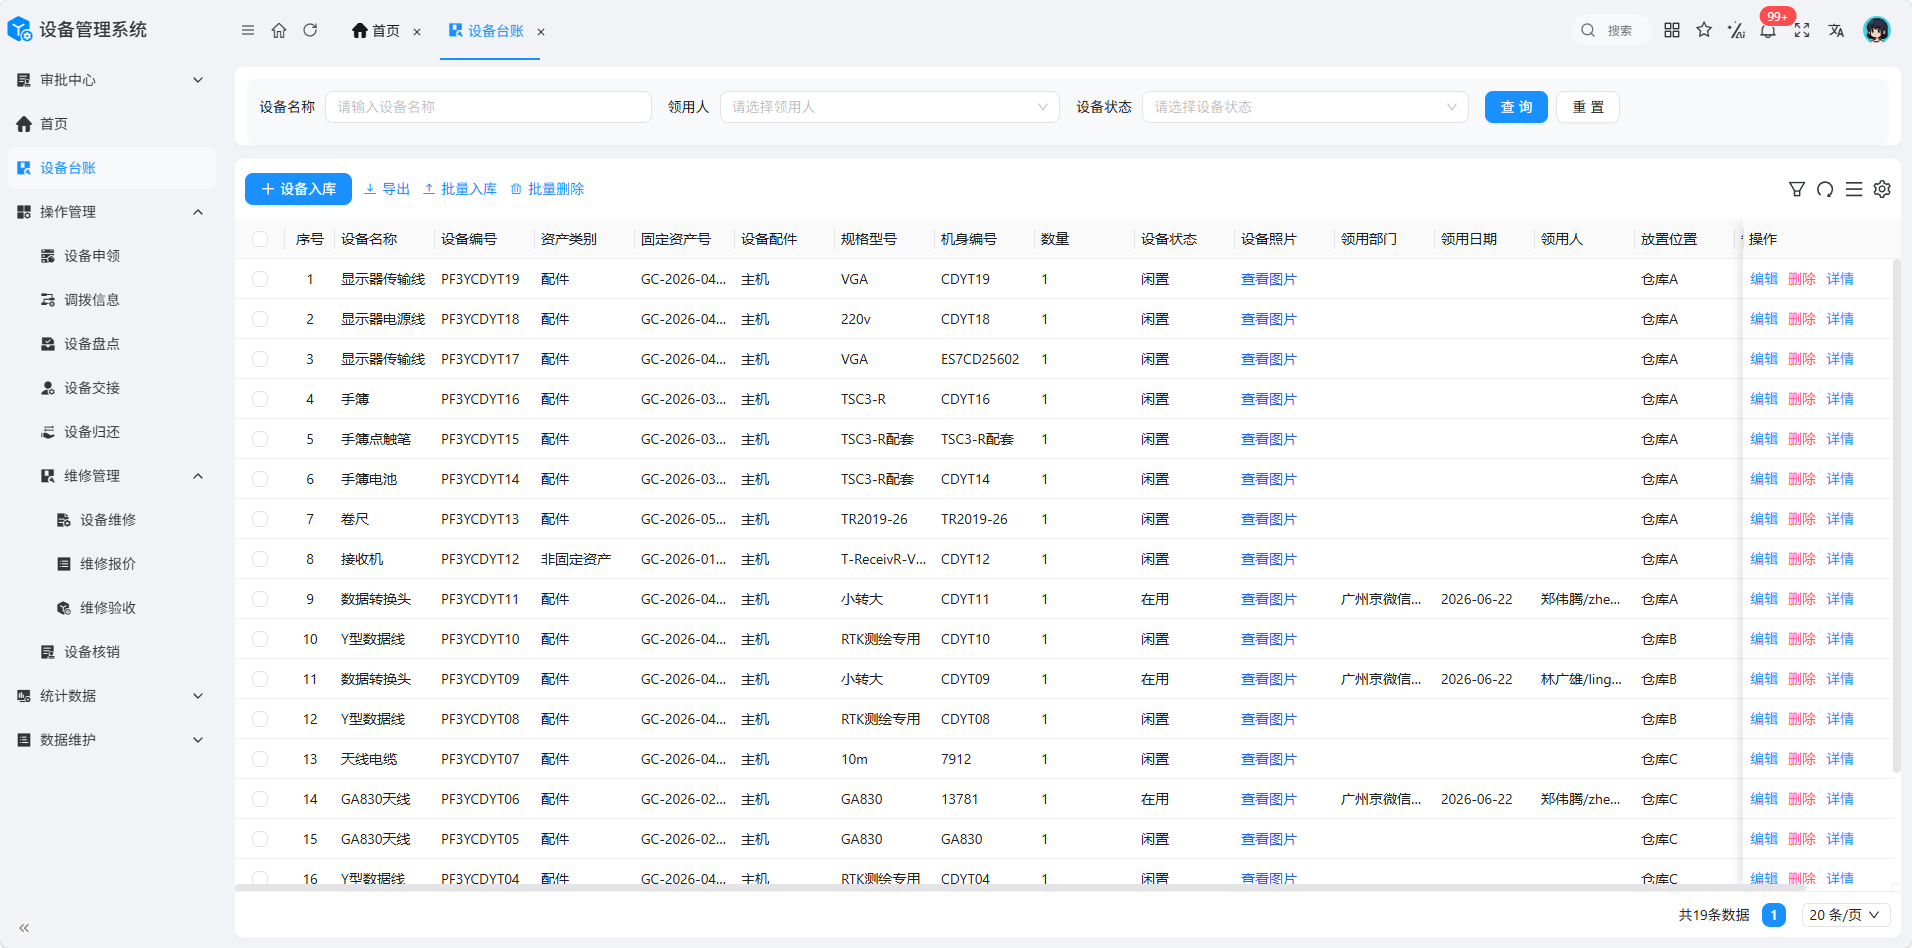
Task: Click the star favorites icon
Action: (x=1704, y=30)
